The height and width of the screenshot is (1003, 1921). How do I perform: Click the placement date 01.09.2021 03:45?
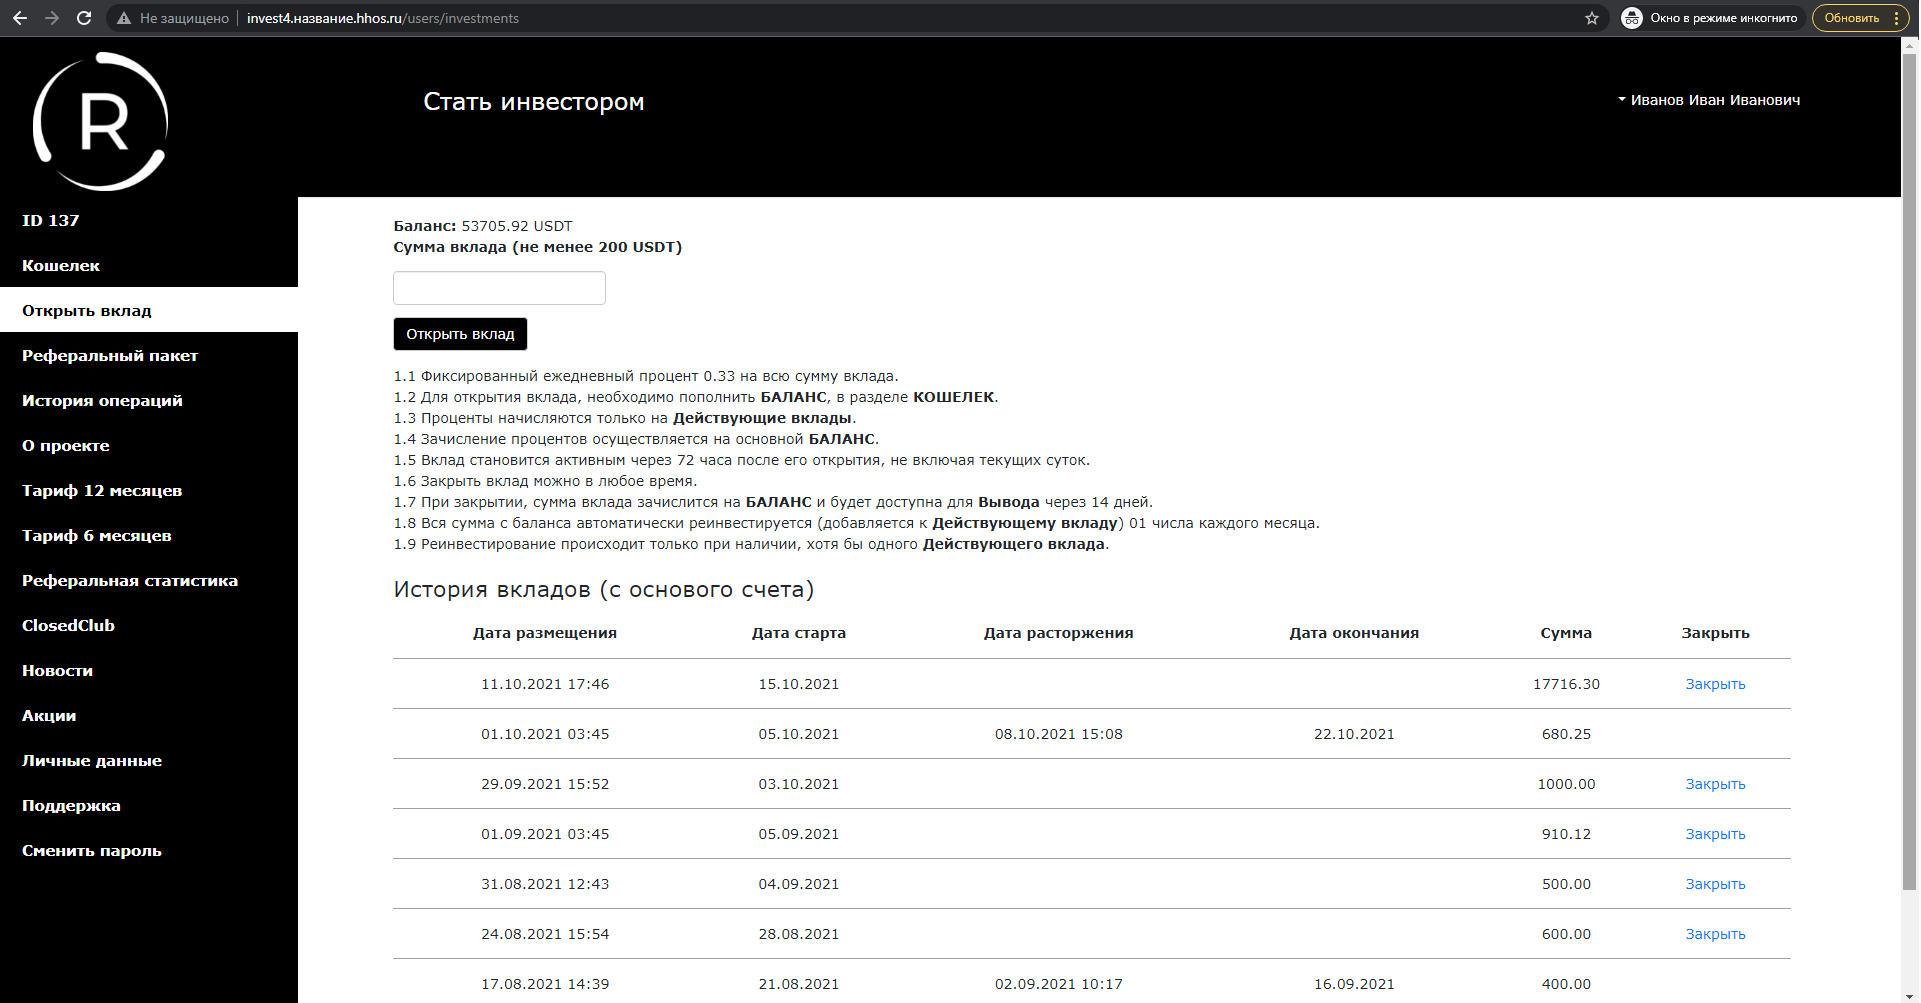coord(545,834)
